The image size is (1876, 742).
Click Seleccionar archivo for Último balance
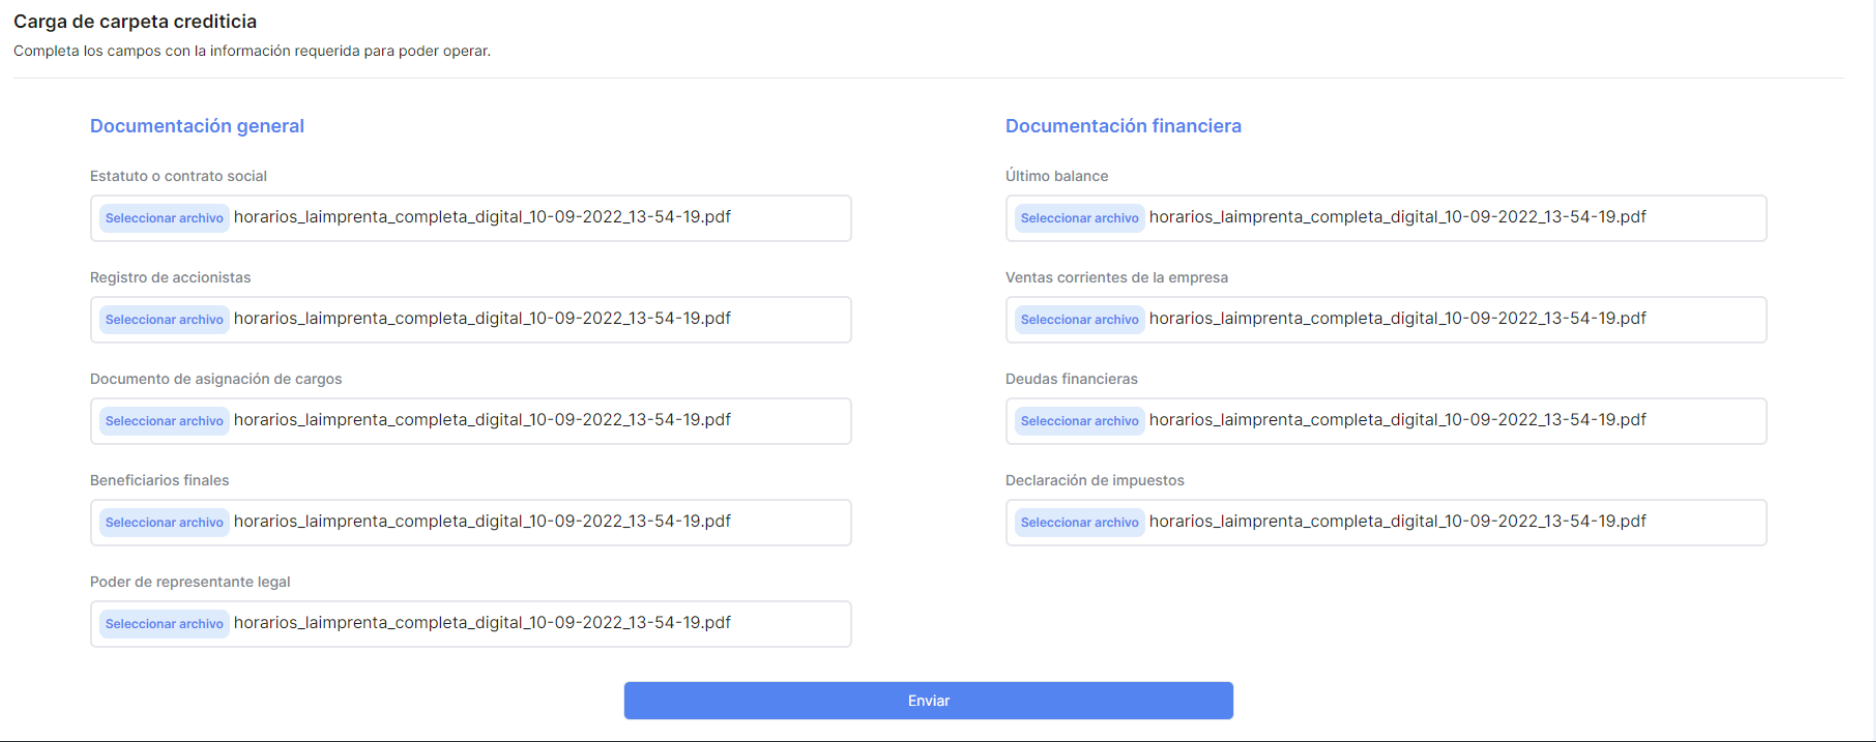(1079, 218)
